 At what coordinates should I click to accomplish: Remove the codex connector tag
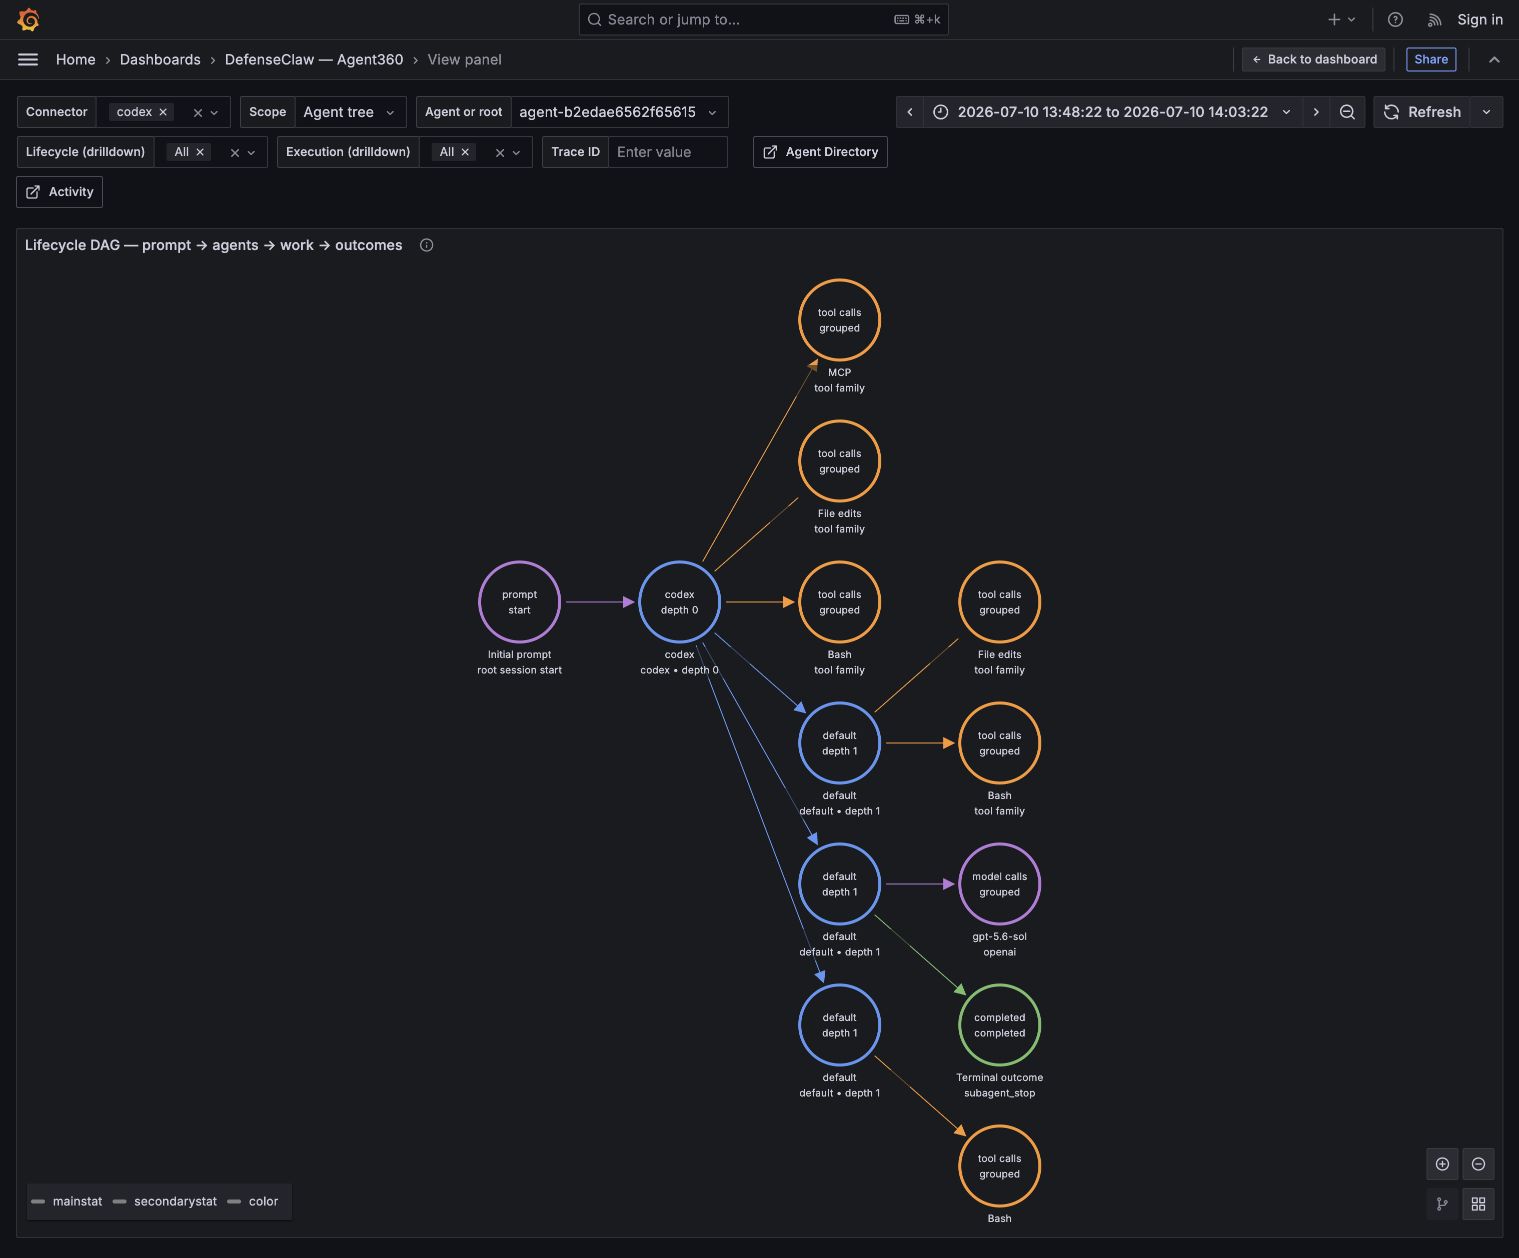tap(163, 112)
